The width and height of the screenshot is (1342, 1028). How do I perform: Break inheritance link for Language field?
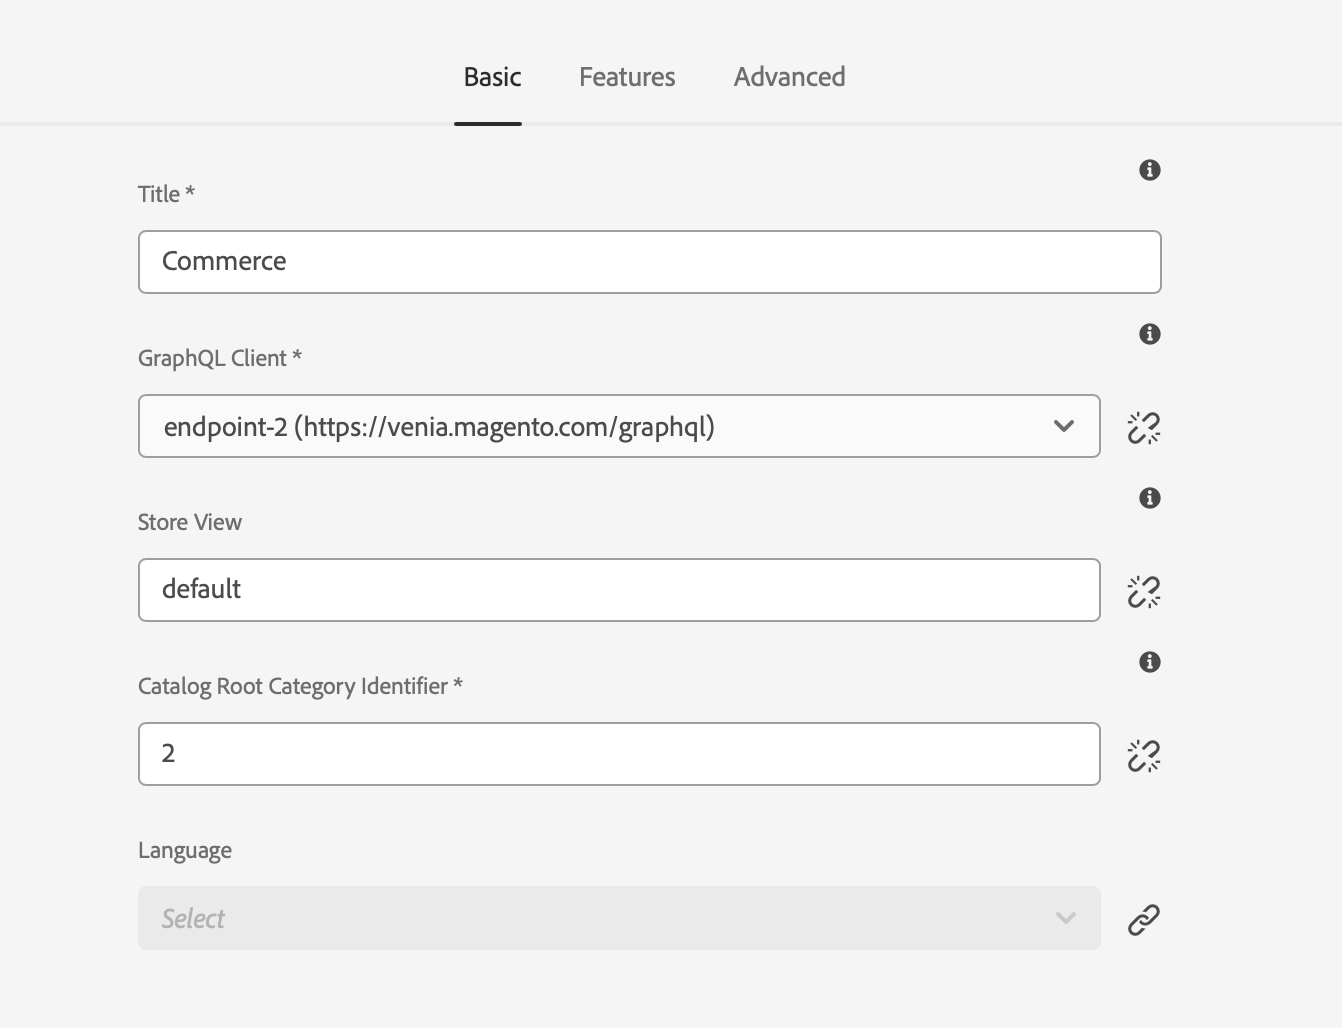[x=1143, y=919]
